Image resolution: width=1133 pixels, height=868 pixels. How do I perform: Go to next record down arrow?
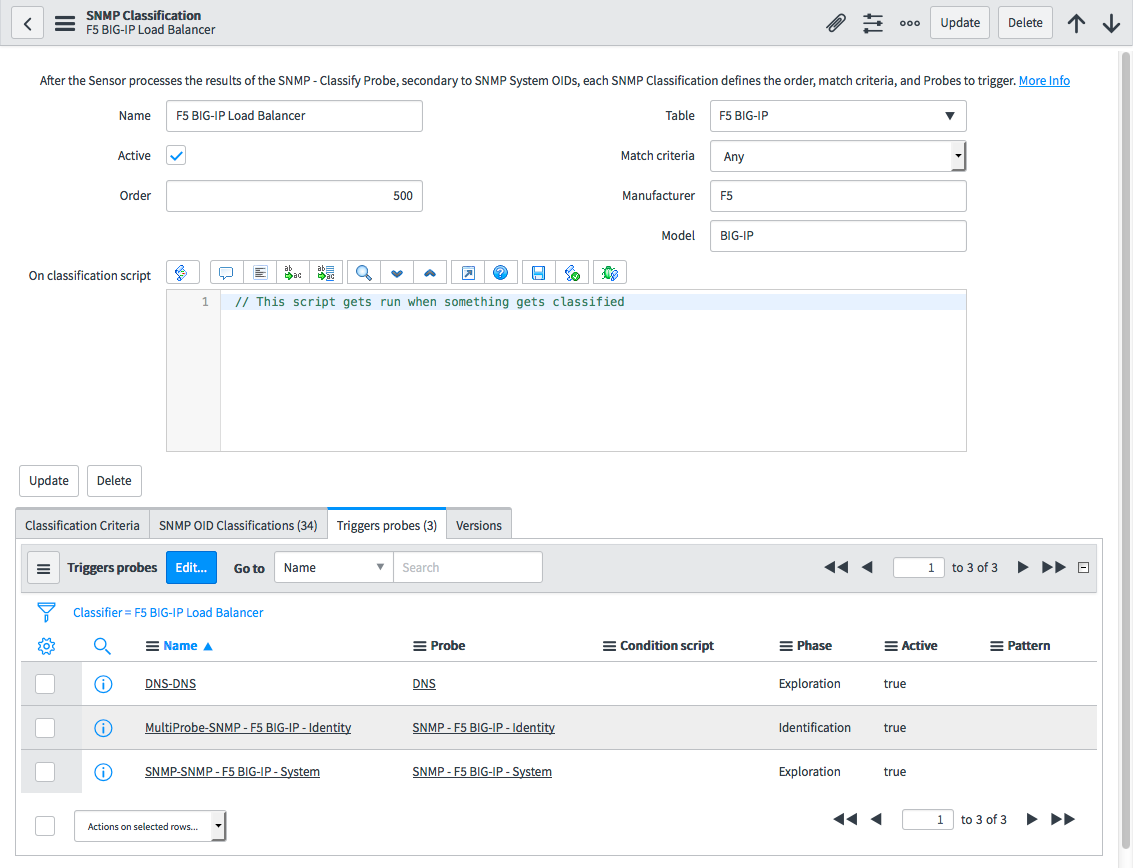pos(1111,23)
